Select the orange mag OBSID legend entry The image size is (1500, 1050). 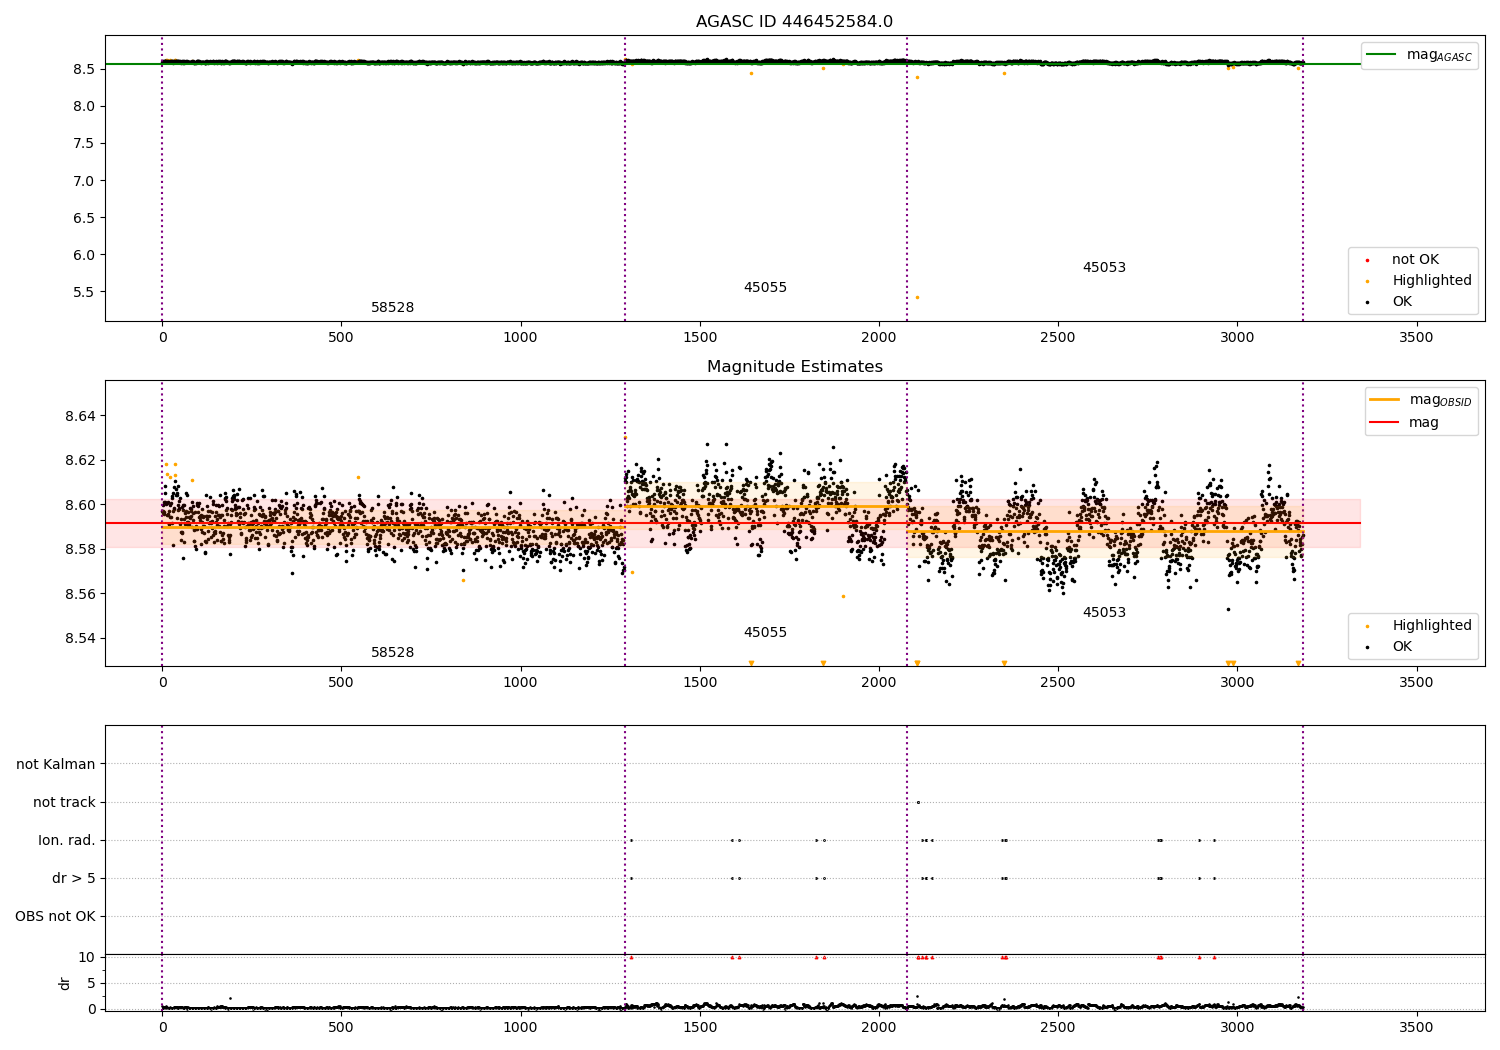point(1420,400)
